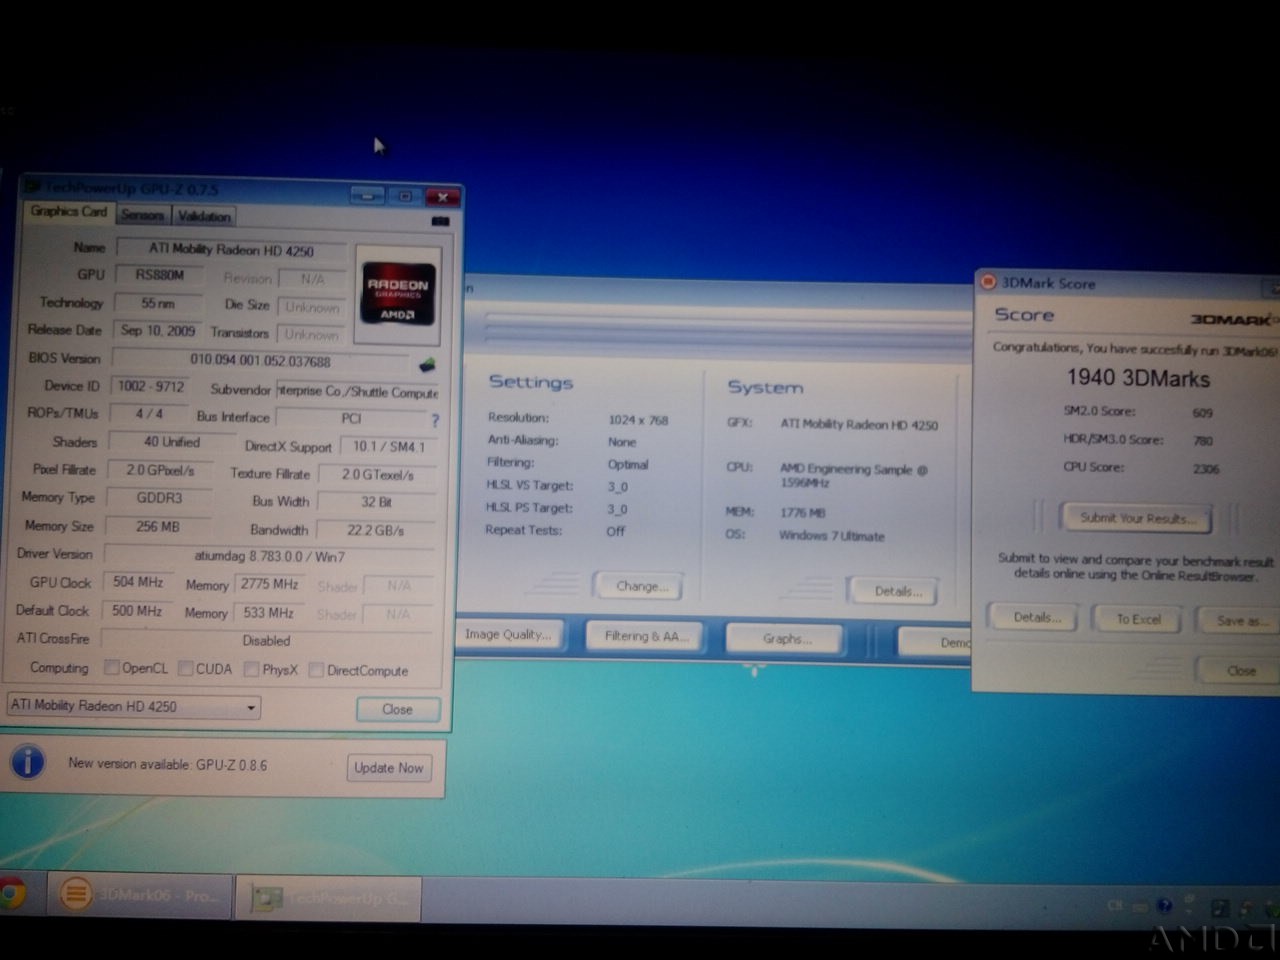1280x960 pixels.
Task: Click the Bus Interface question mark icon
Action: tap(435, 420)
